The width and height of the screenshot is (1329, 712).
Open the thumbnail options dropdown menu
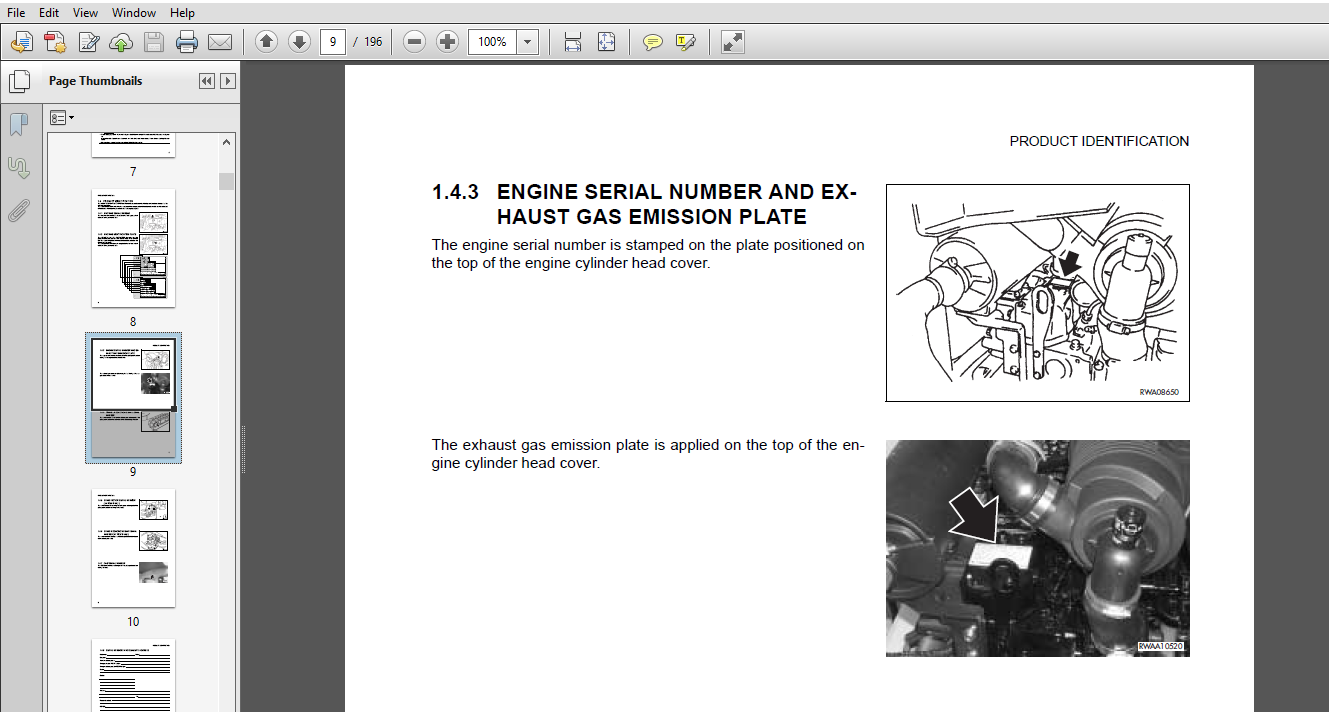click(62, 118)
